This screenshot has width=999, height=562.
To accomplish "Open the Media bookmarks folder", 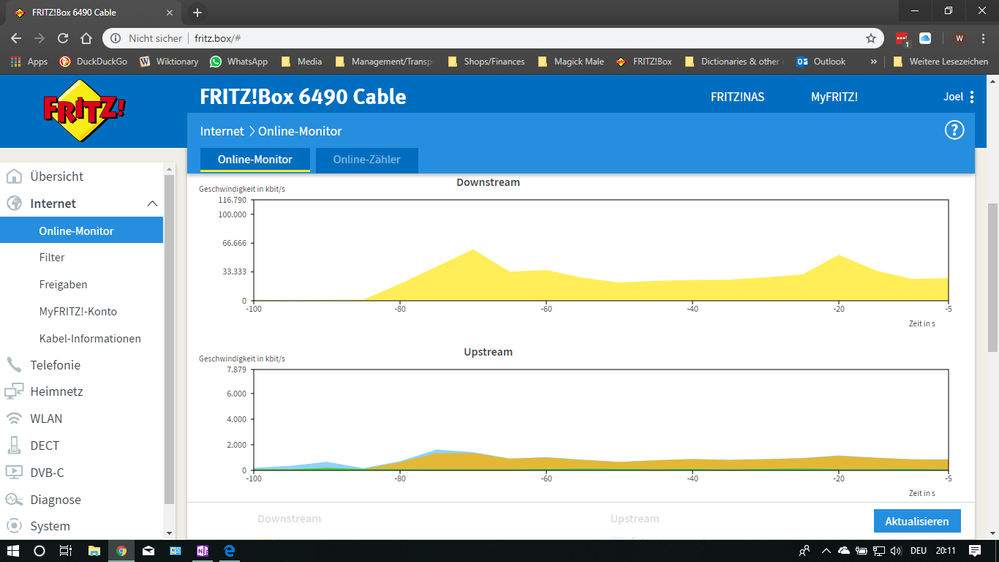I will pos(301,62).
